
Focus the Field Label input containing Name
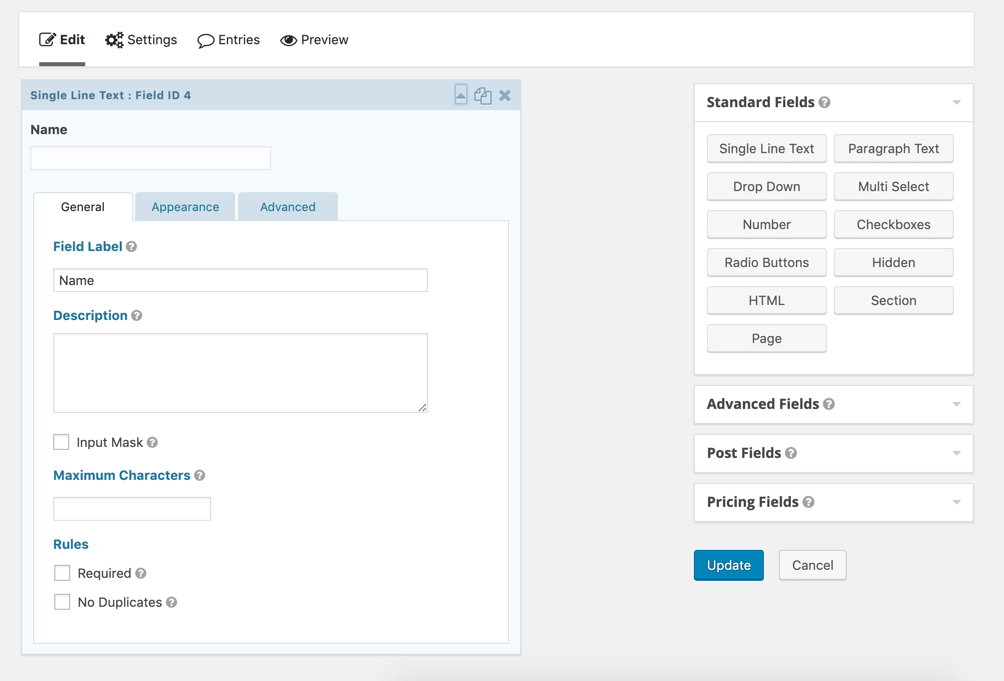(240, 280)
